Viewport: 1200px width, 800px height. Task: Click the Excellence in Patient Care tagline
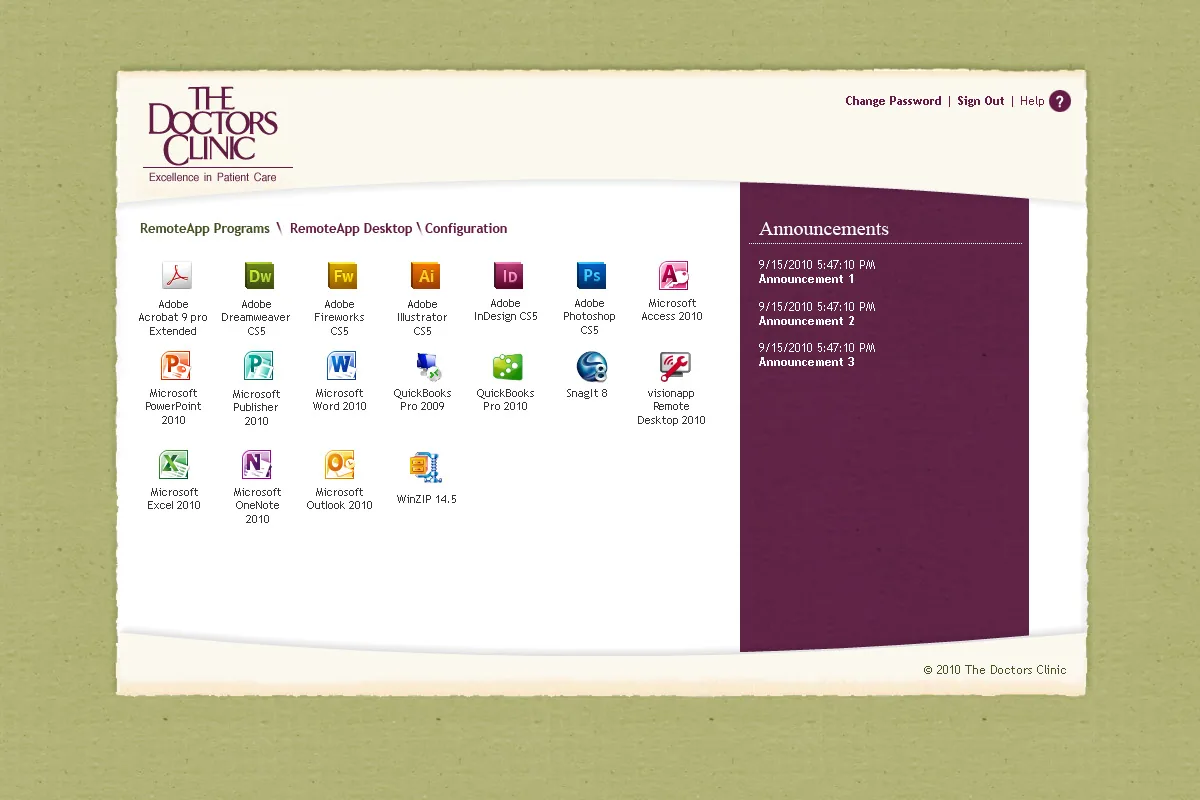point(213,177)
